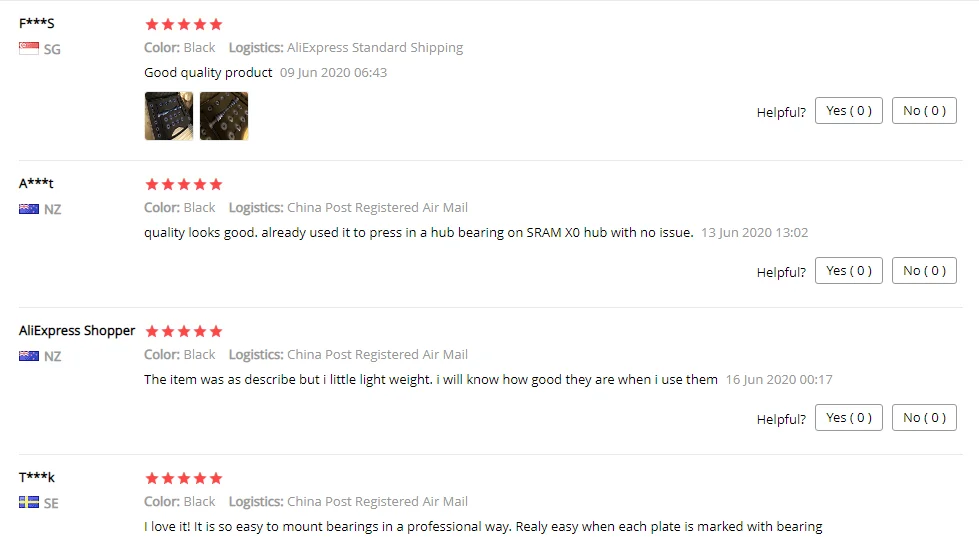Click the New Zealand flag under A***t
The height and width of the screenshot is (537, 979).
point(29,209)
